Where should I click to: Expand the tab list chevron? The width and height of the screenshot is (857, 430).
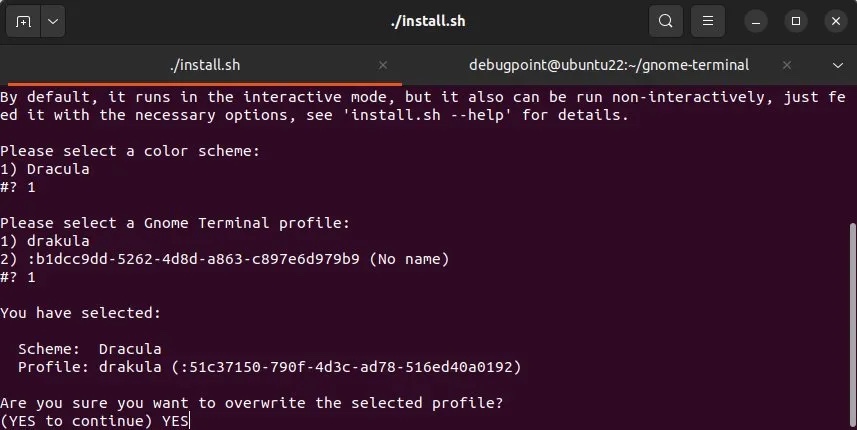[x=838, y=65]
